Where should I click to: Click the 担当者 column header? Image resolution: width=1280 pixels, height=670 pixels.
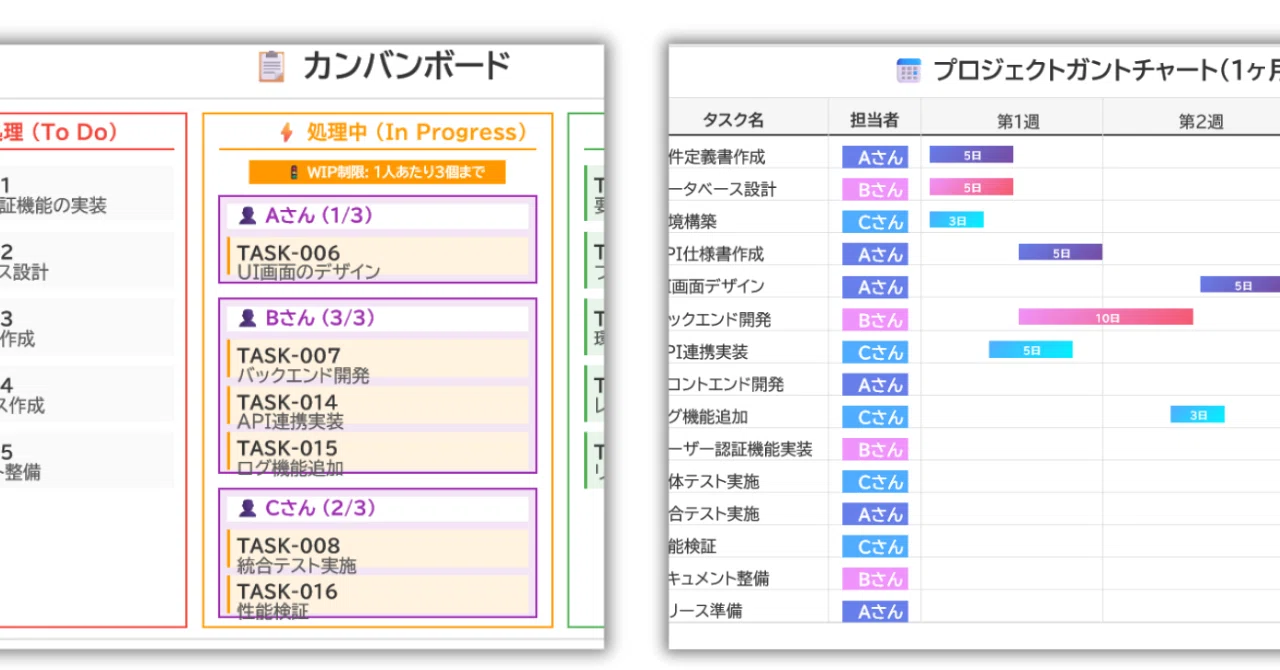click(x=874, y=120)
